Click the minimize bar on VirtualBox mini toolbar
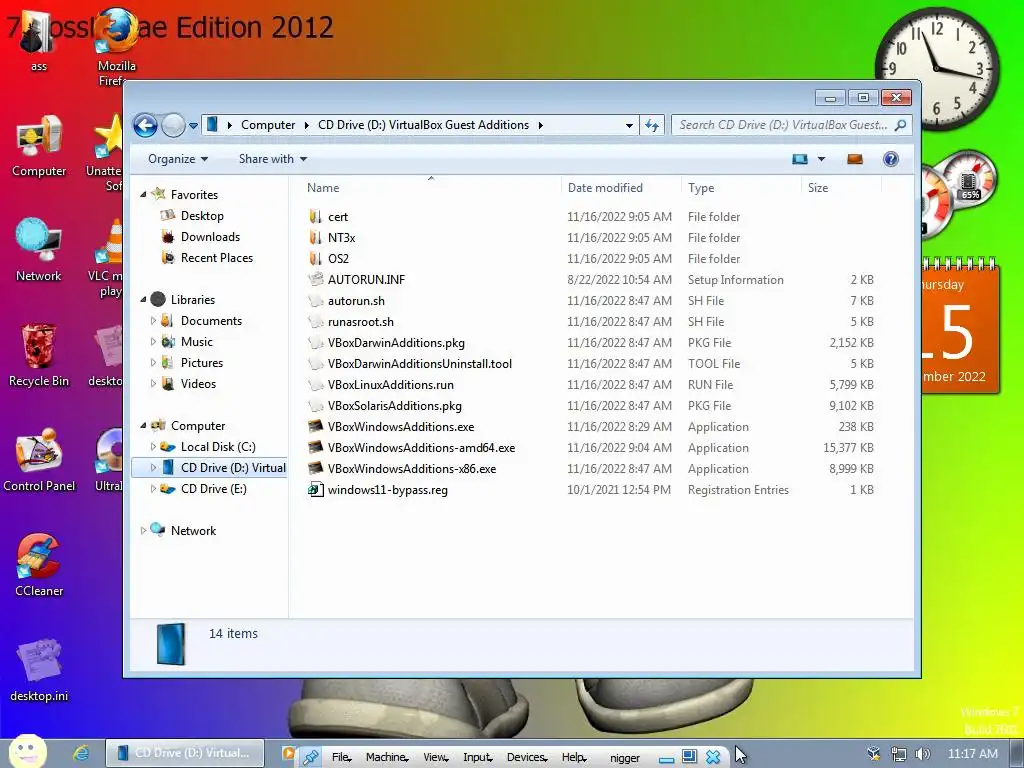Screen dimensions: 1024x768 tap(666, 760)
